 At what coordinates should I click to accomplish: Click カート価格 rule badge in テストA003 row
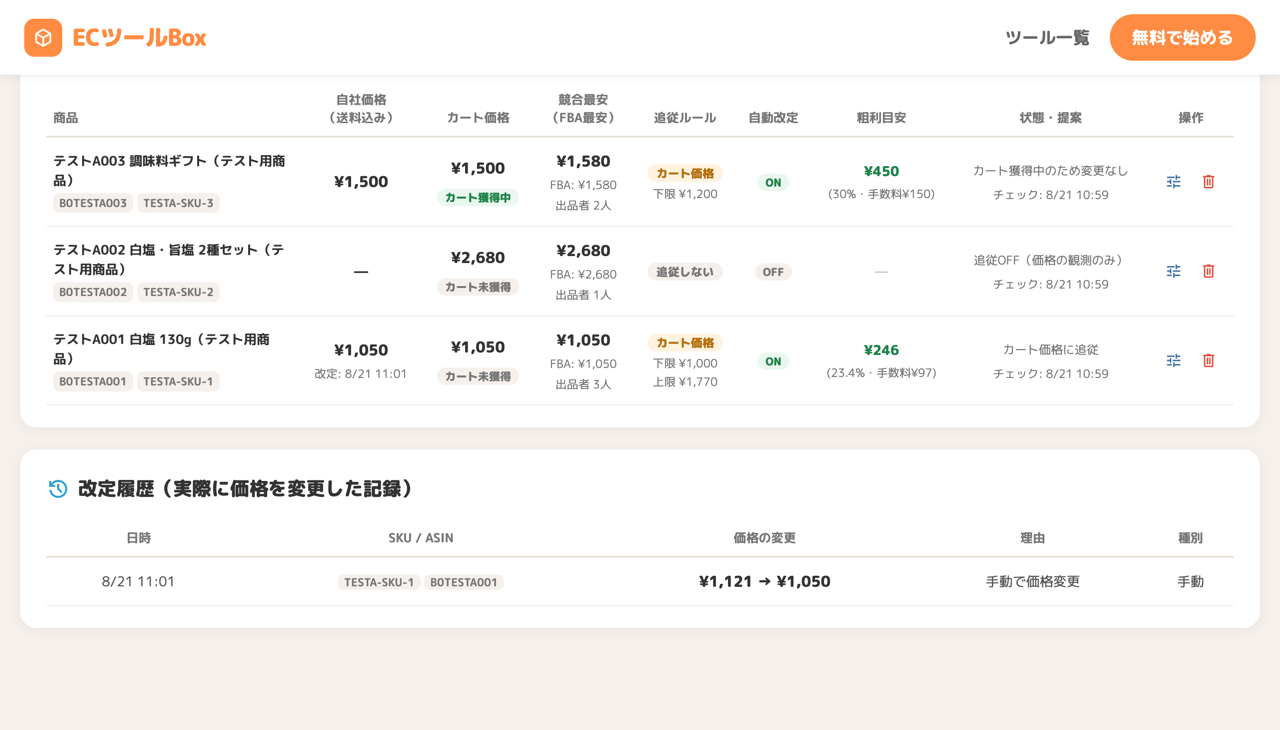point(685,173)
